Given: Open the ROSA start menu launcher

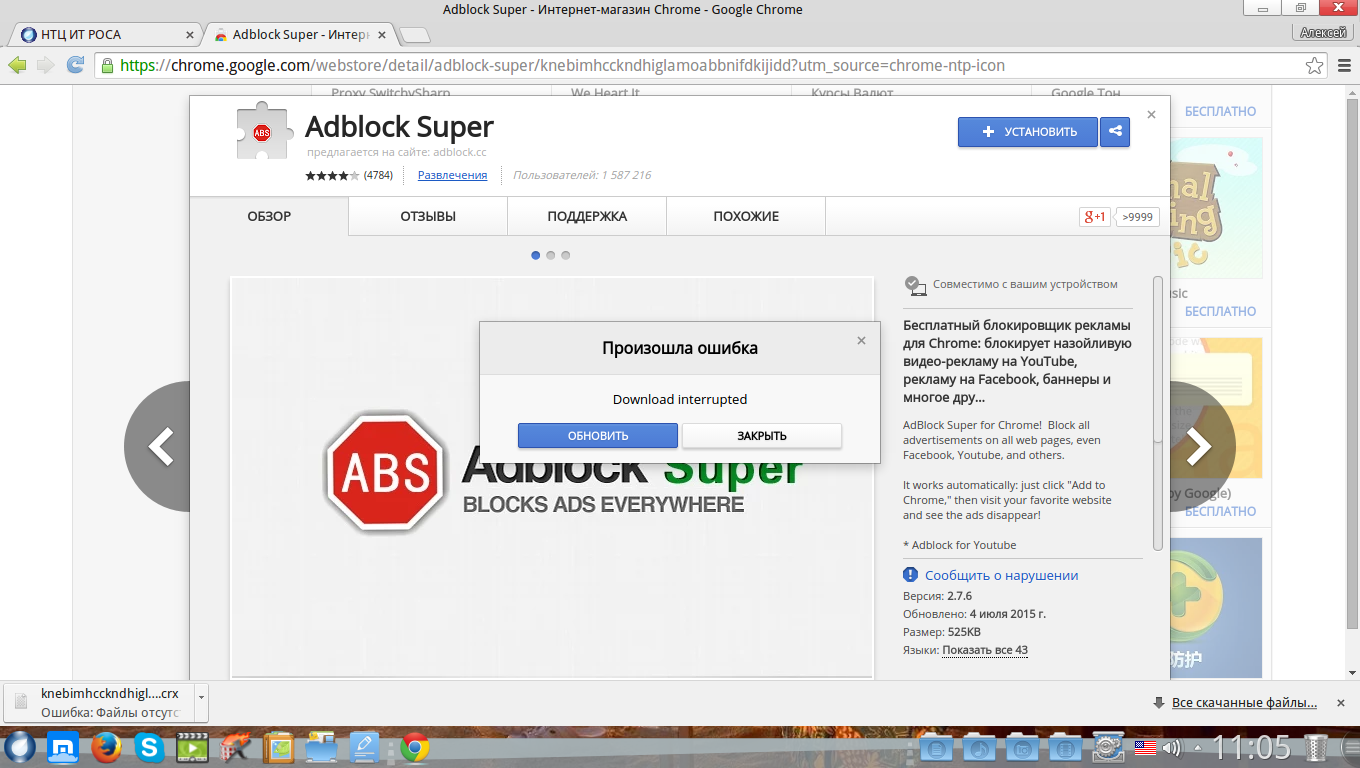Looking at the screenshot, I should [20, 747].
